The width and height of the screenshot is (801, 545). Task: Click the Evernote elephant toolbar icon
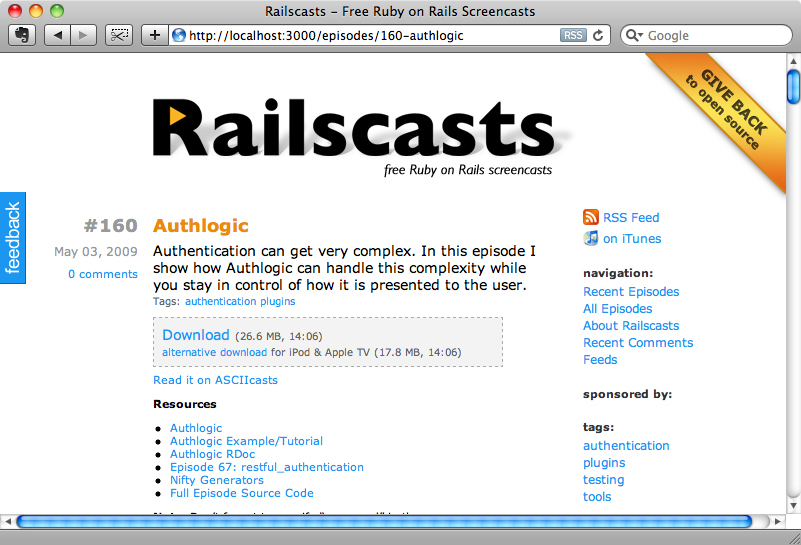tap(22, 35)
